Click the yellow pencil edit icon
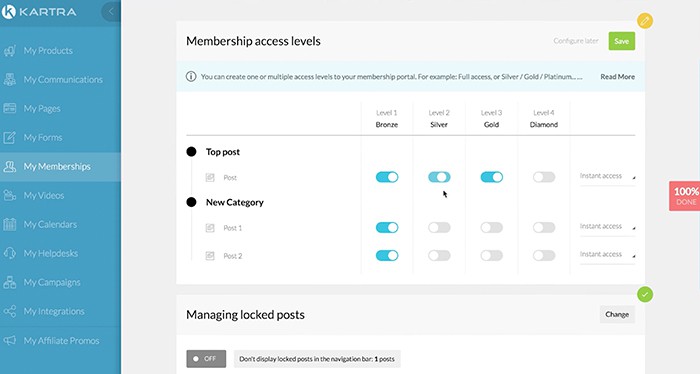Image resolution: width=700 pixels, height=374 pixels. coord(645,21)
